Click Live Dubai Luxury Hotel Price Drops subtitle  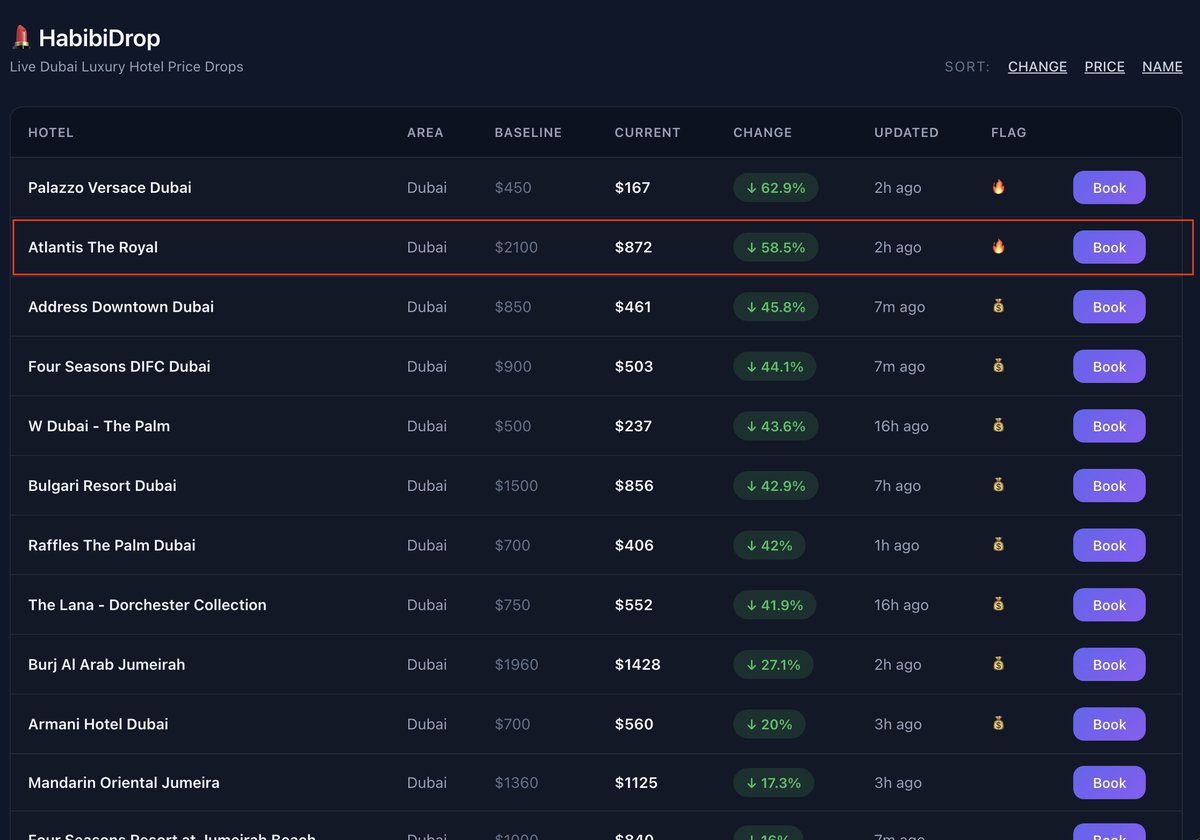[x=127, y=67]
